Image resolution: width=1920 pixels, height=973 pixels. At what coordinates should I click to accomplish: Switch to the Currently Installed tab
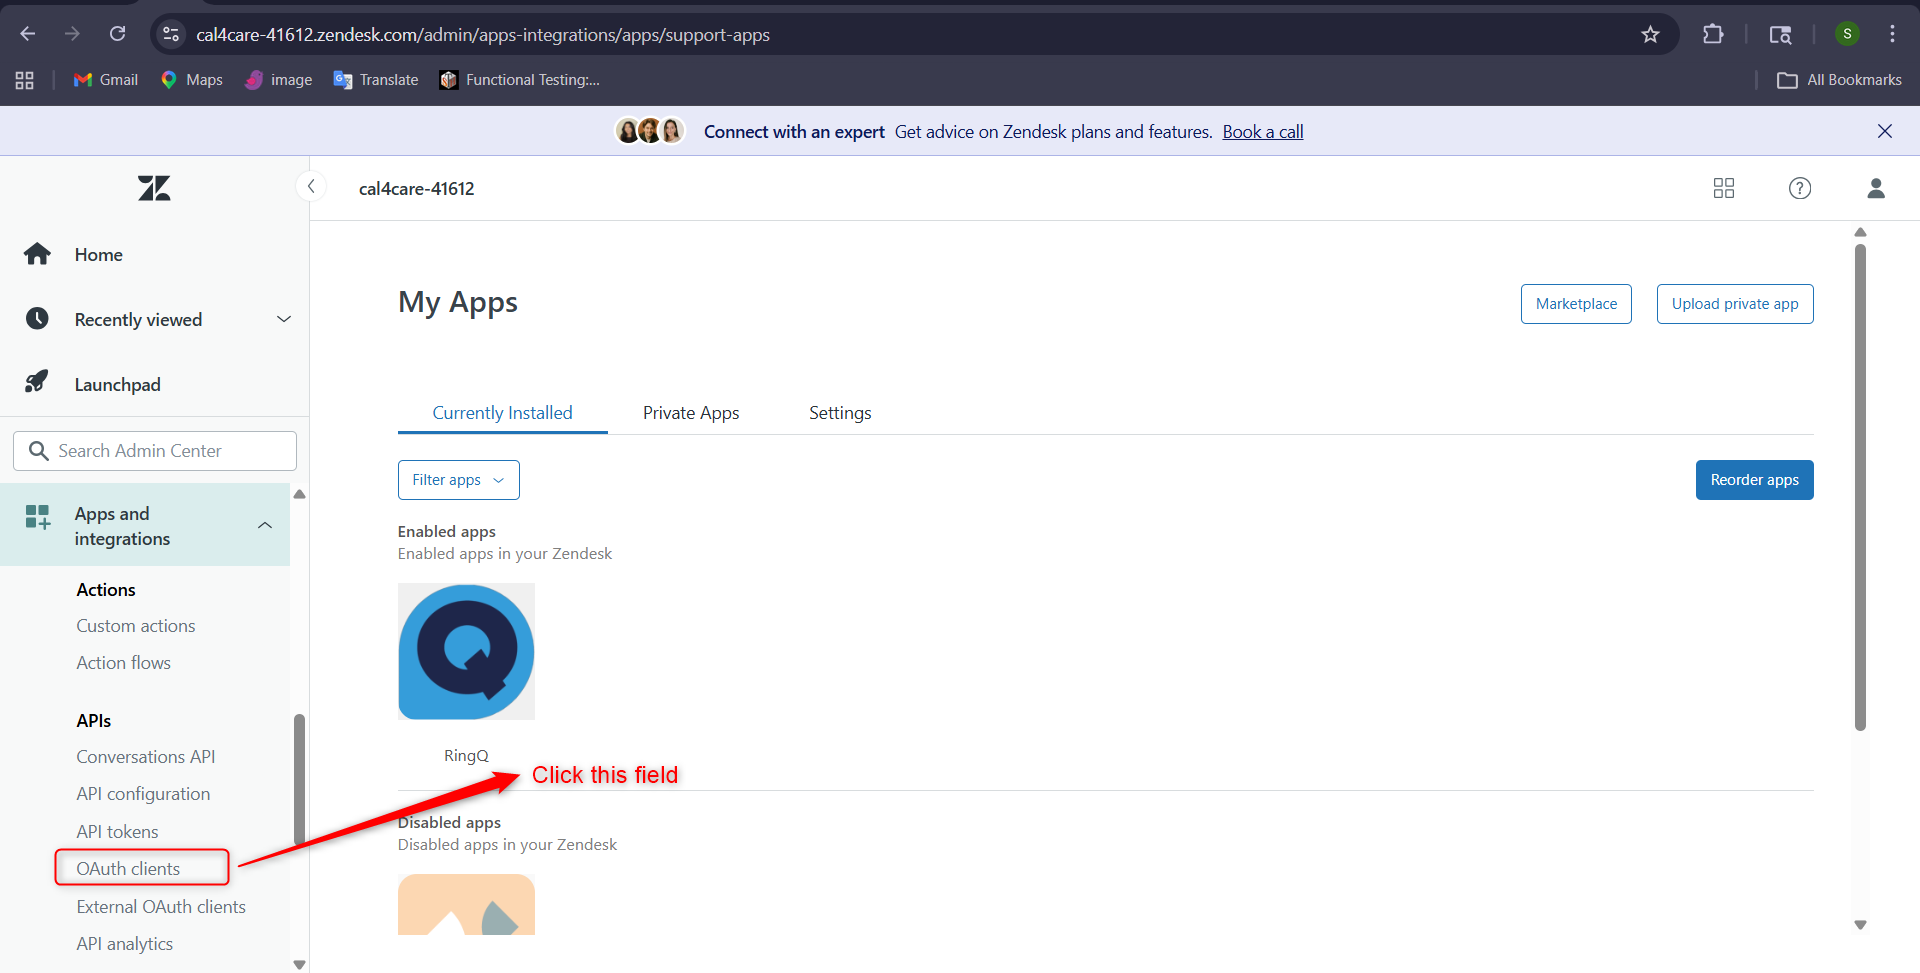click(503, 413)
